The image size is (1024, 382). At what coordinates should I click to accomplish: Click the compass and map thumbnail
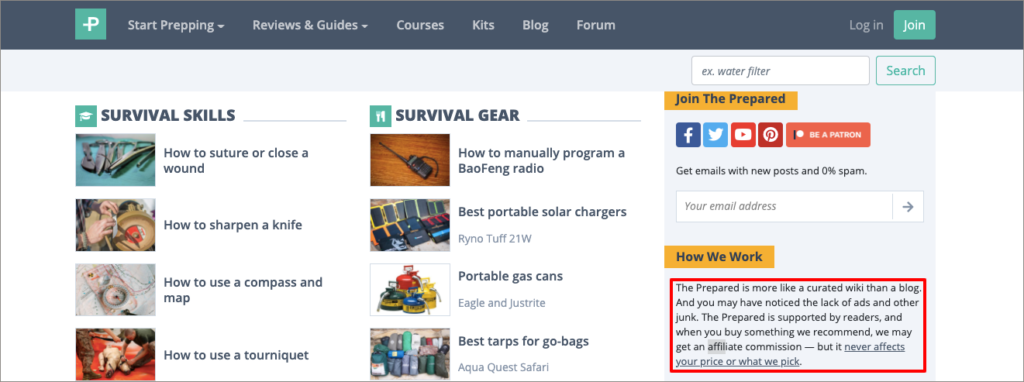[115, 290]
